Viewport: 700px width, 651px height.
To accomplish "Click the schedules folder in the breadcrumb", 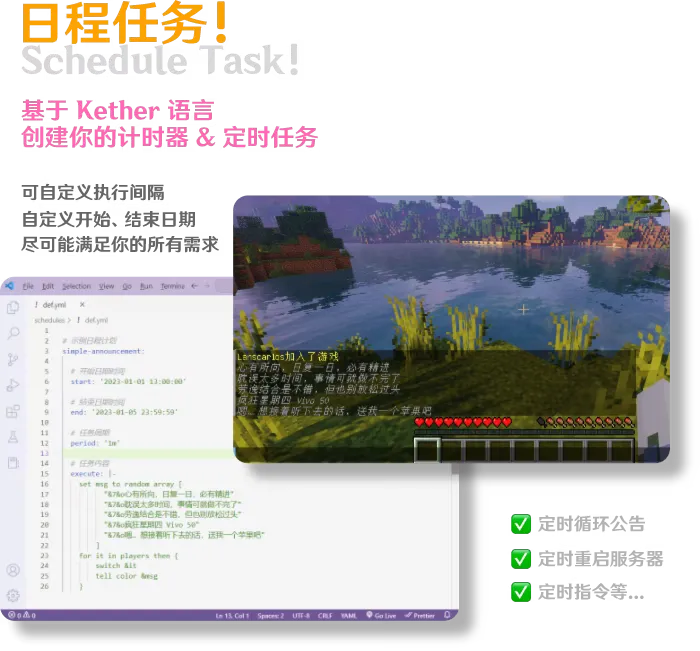I will pyautogui.click(x=49, y=320).
